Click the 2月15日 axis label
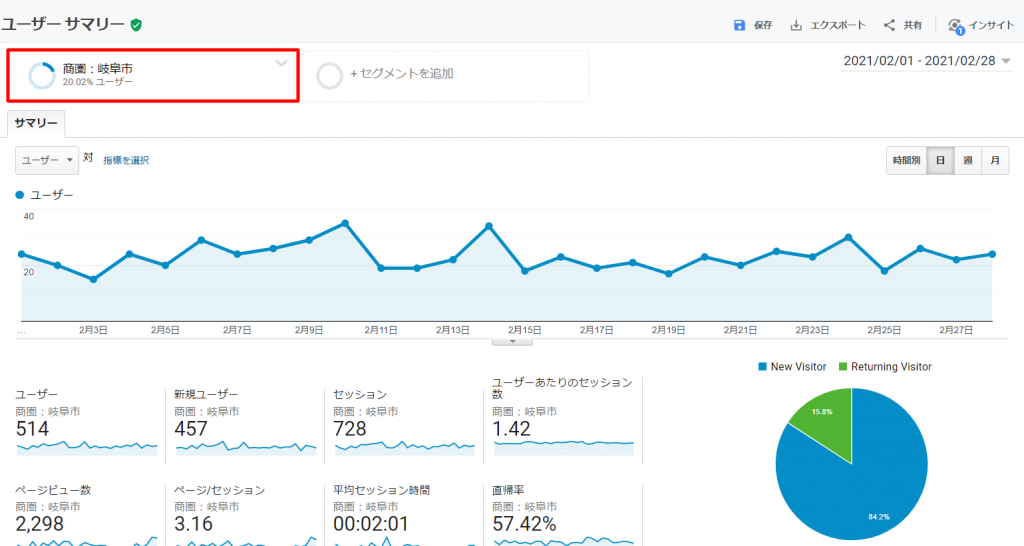 click(x=524, y=330)
